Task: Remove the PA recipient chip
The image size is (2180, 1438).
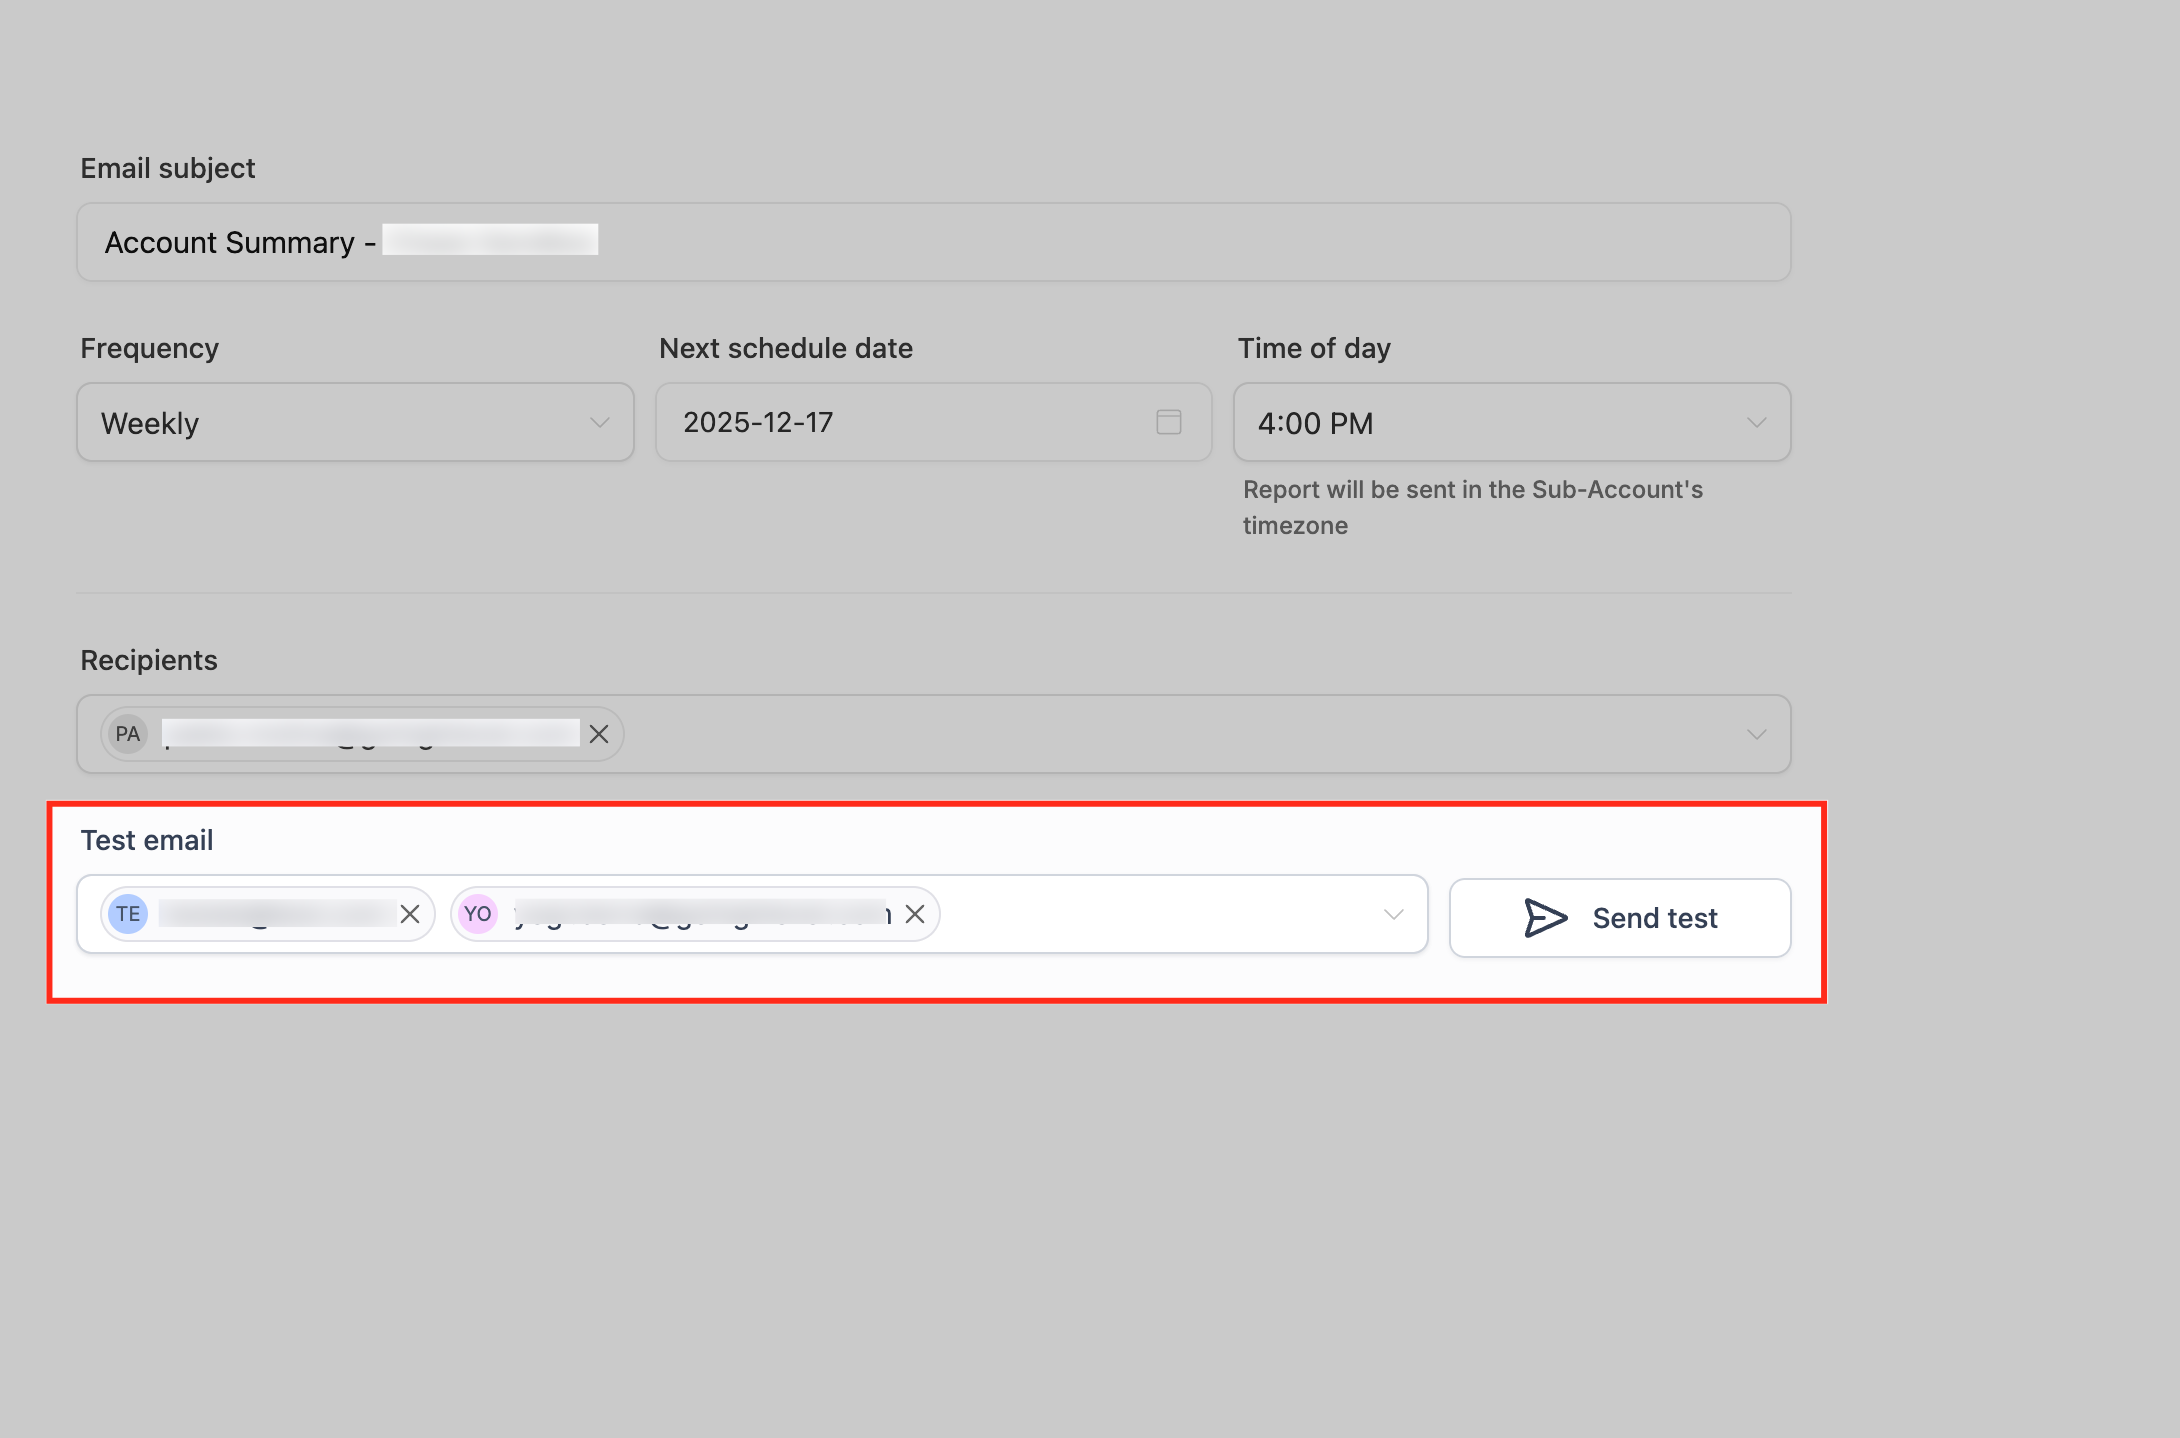Action: click(x=599, y=734)
